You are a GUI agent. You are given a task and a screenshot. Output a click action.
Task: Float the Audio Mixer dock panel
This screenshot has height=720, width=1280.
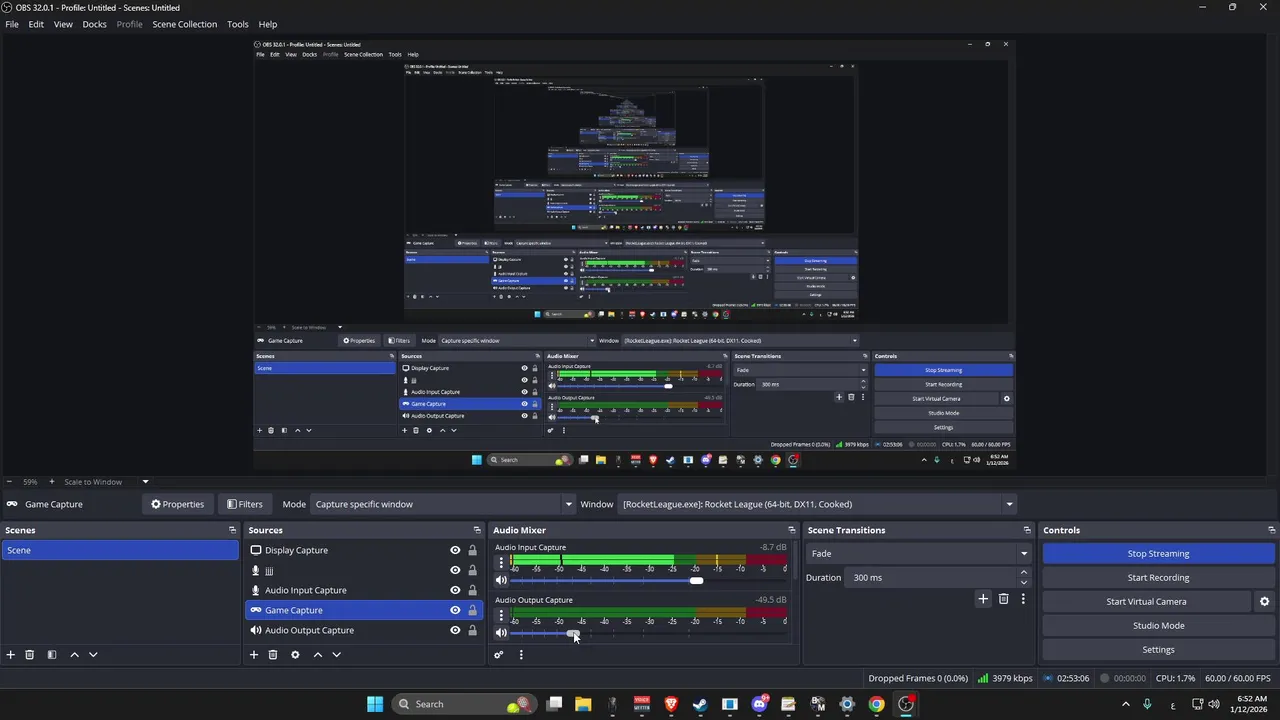pos(792,530)
